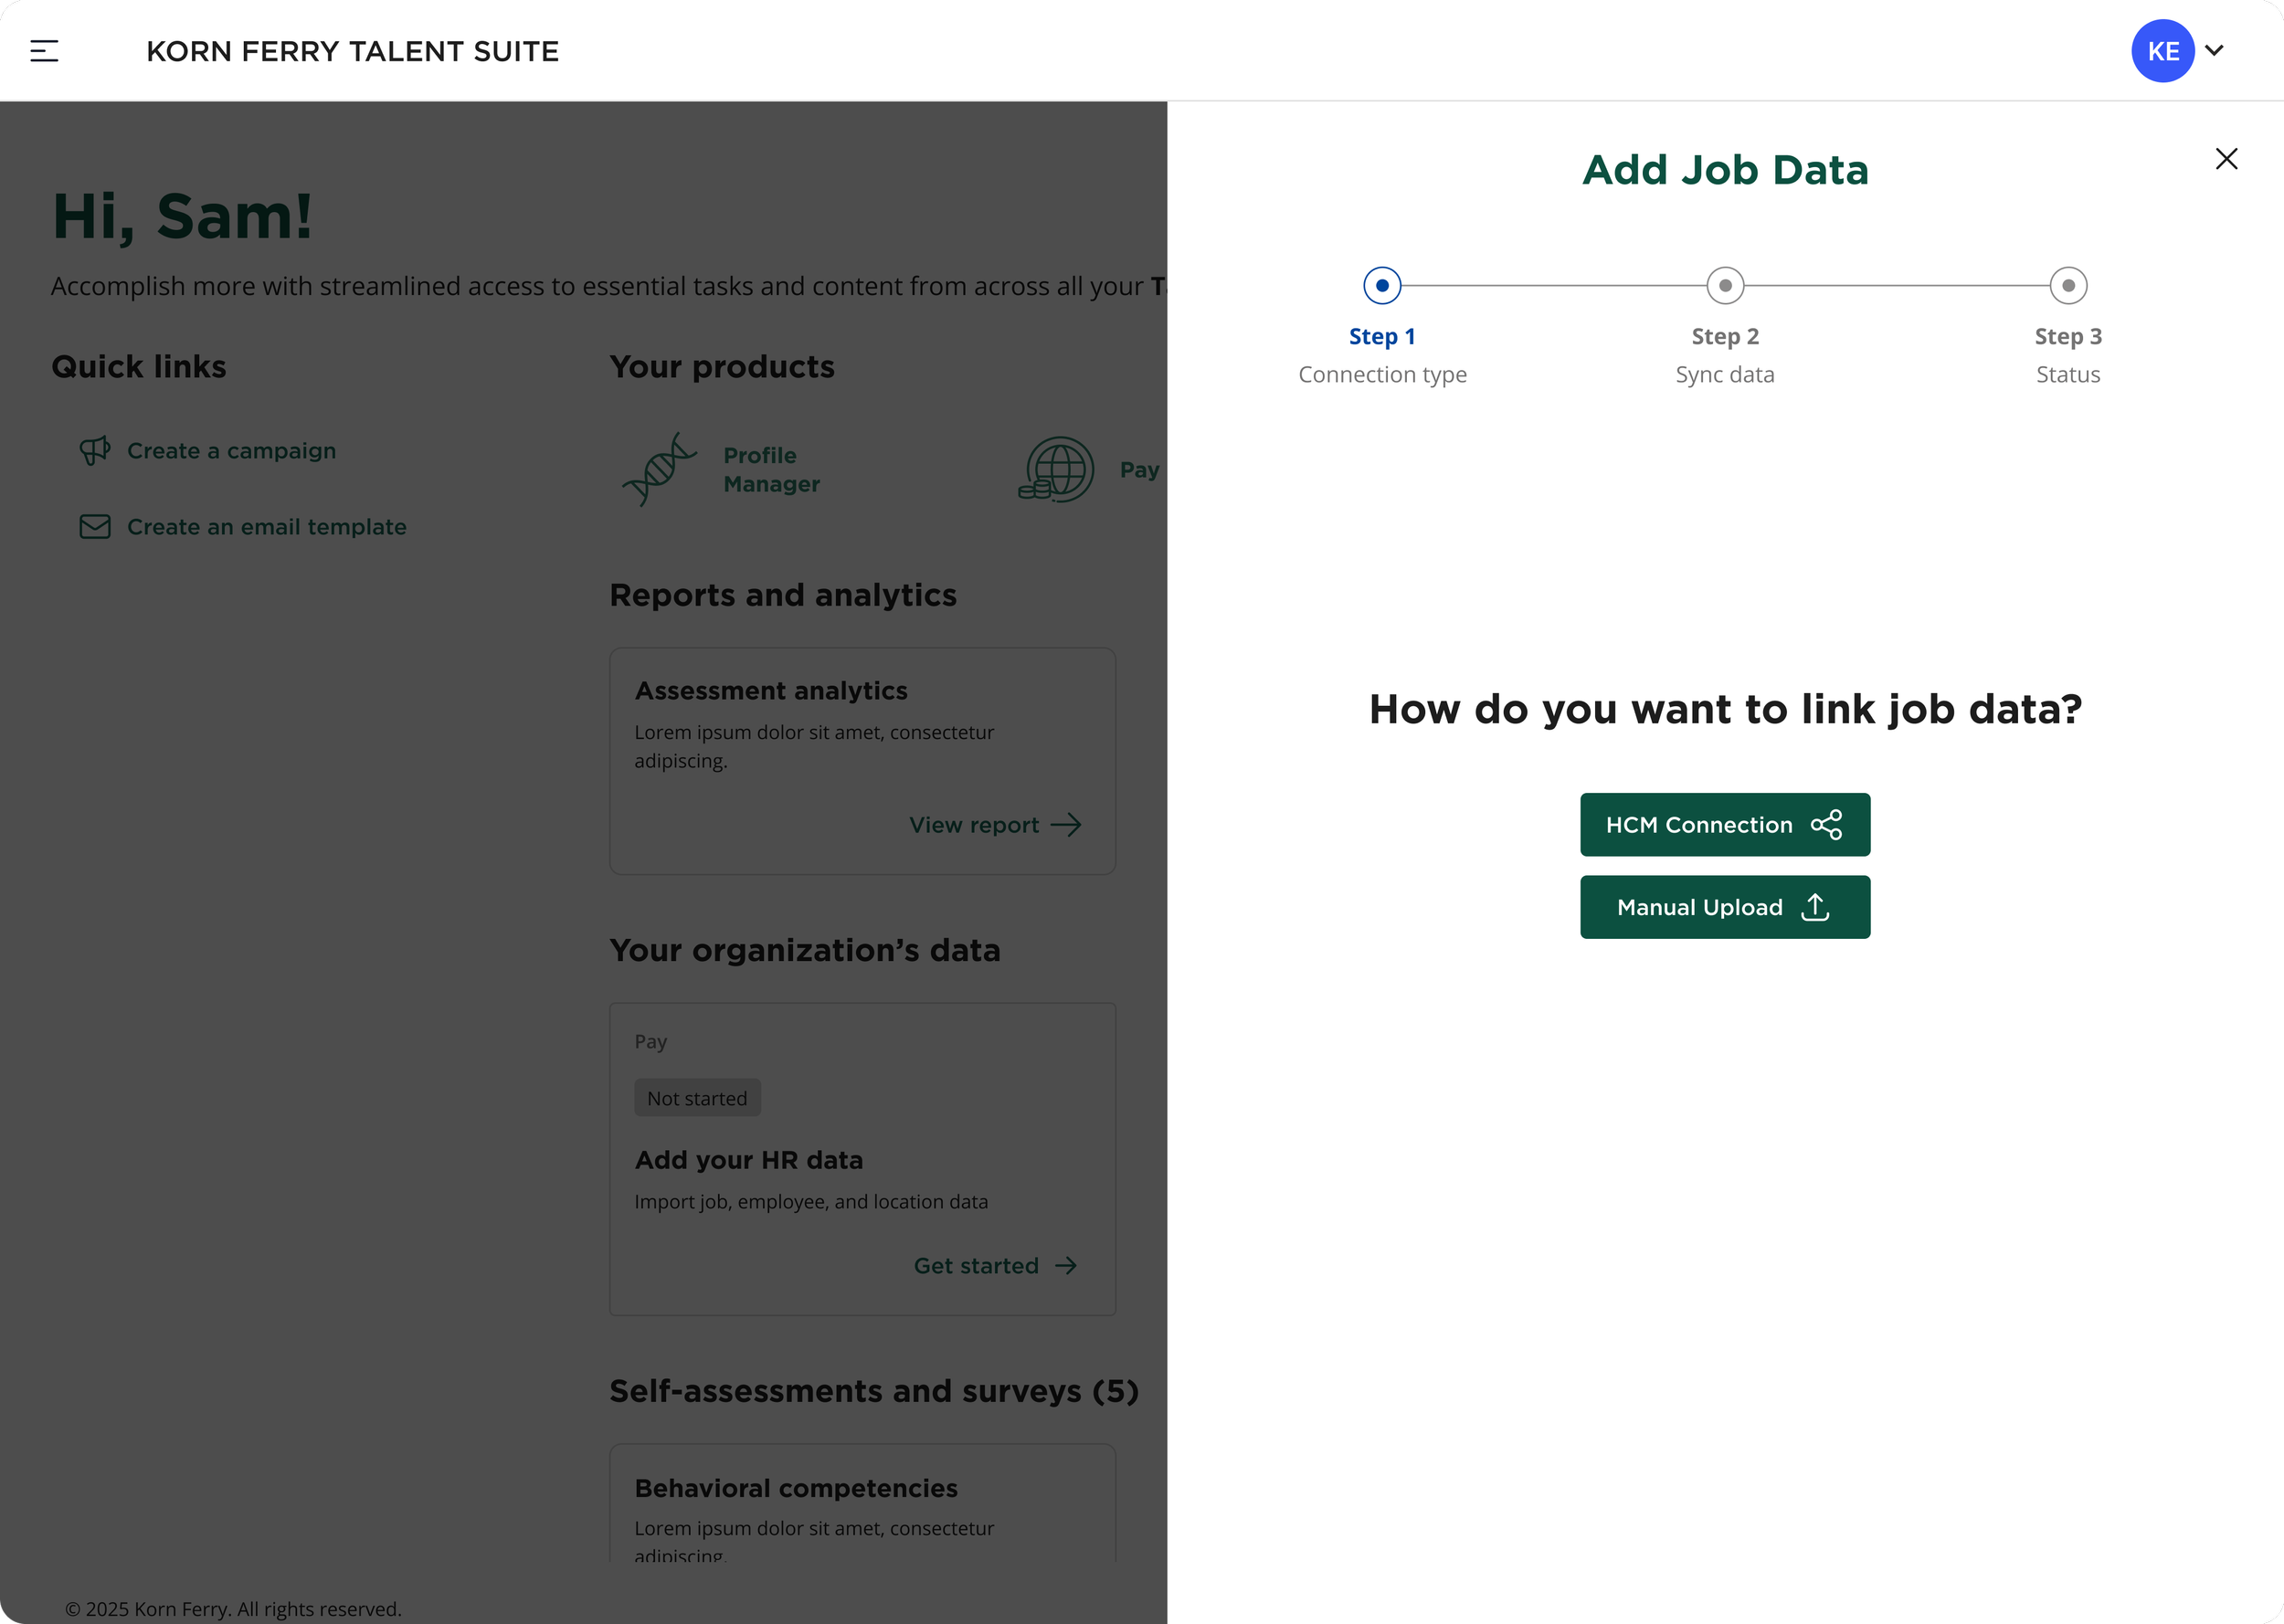
Task: Choose HCM Connection to link job data
Action: click(1725, 824)
